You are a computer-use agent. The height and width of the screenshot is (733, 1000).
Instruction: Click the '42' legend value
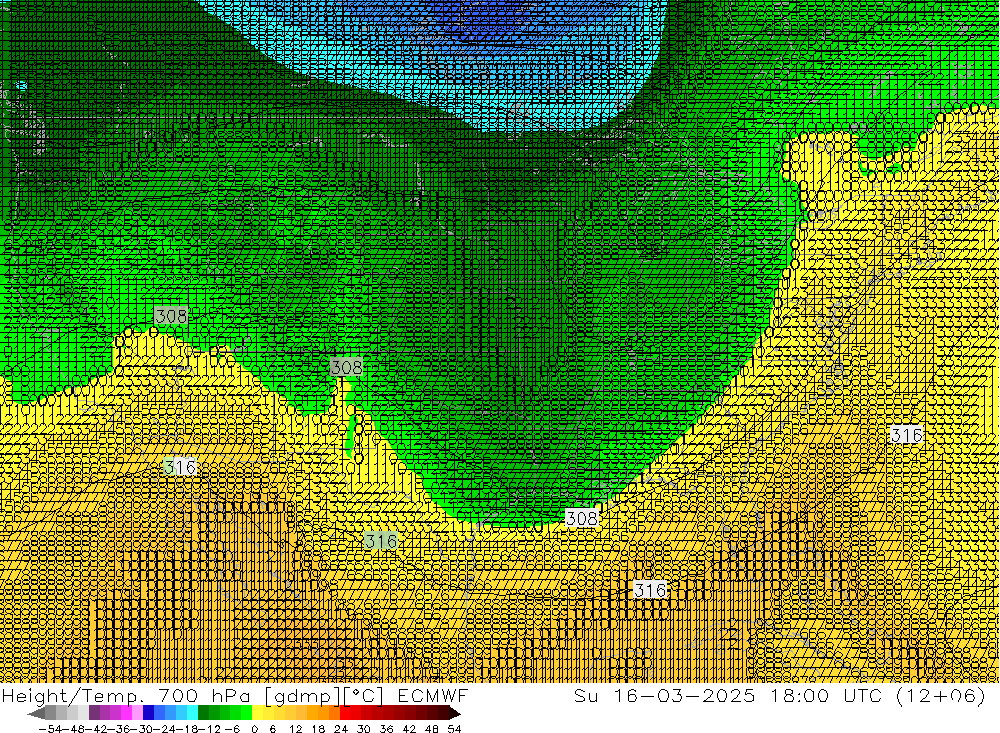[409, 729]
